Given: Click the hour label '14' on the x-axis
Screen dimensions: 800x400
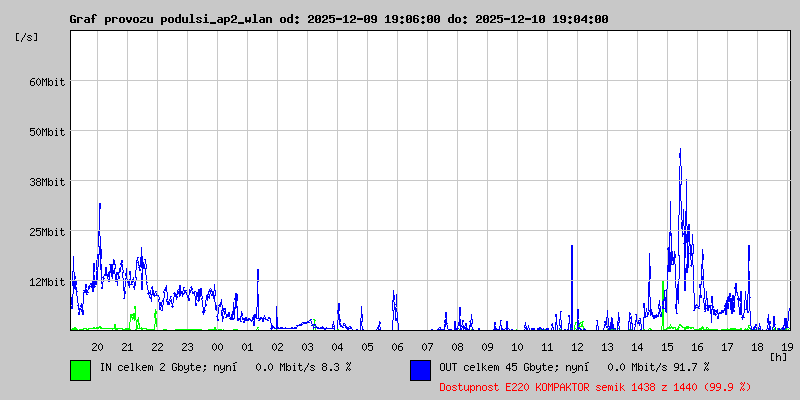Looking at the screenshot, I should pos(637,347).
